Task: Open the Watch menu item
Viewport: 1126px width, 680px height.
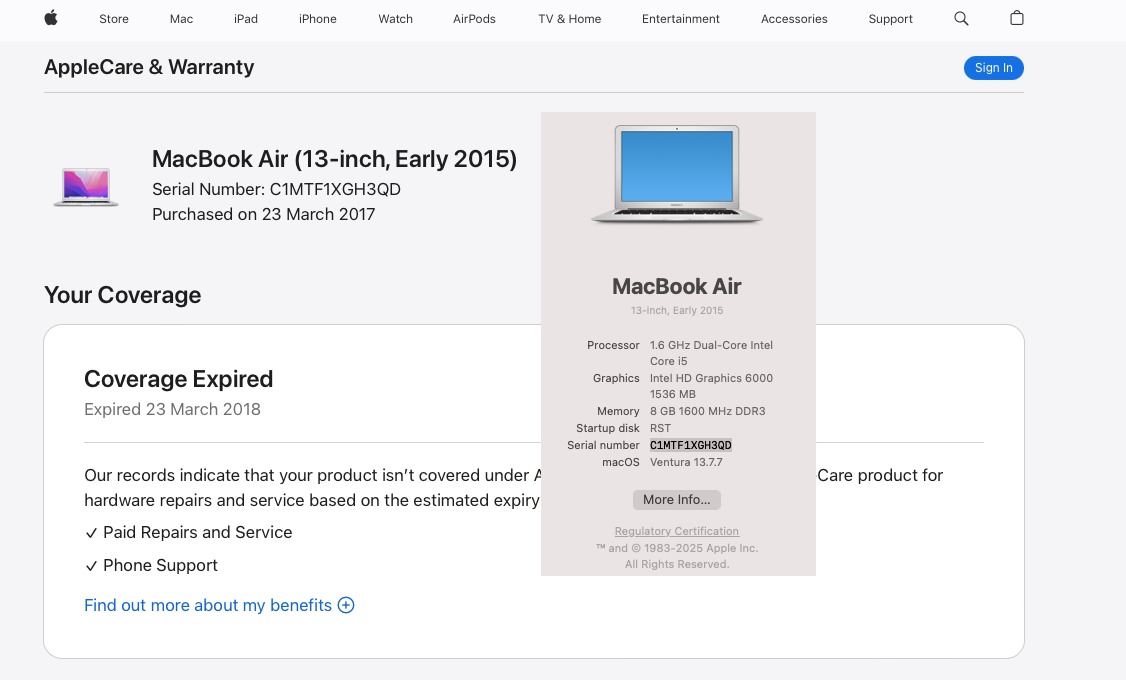Action: (395, 19)
